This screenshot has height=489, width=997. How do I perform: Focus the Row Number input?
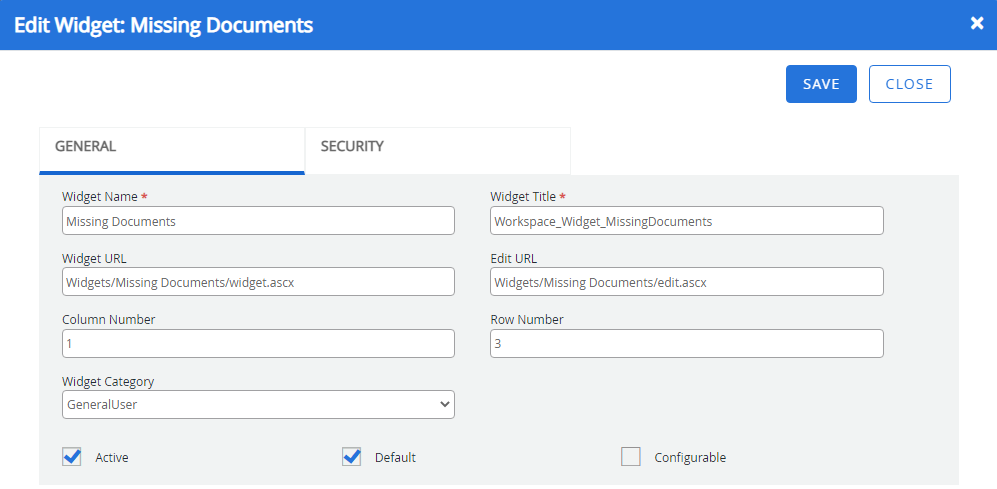(x=686, y=344)
